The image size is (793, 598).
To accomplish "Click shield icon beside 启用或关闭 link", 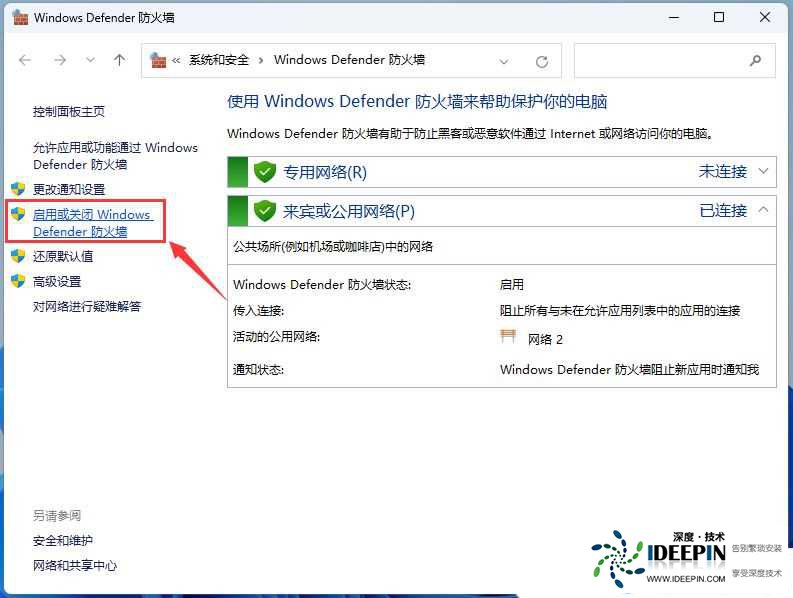I will click(x=18, y=214).
